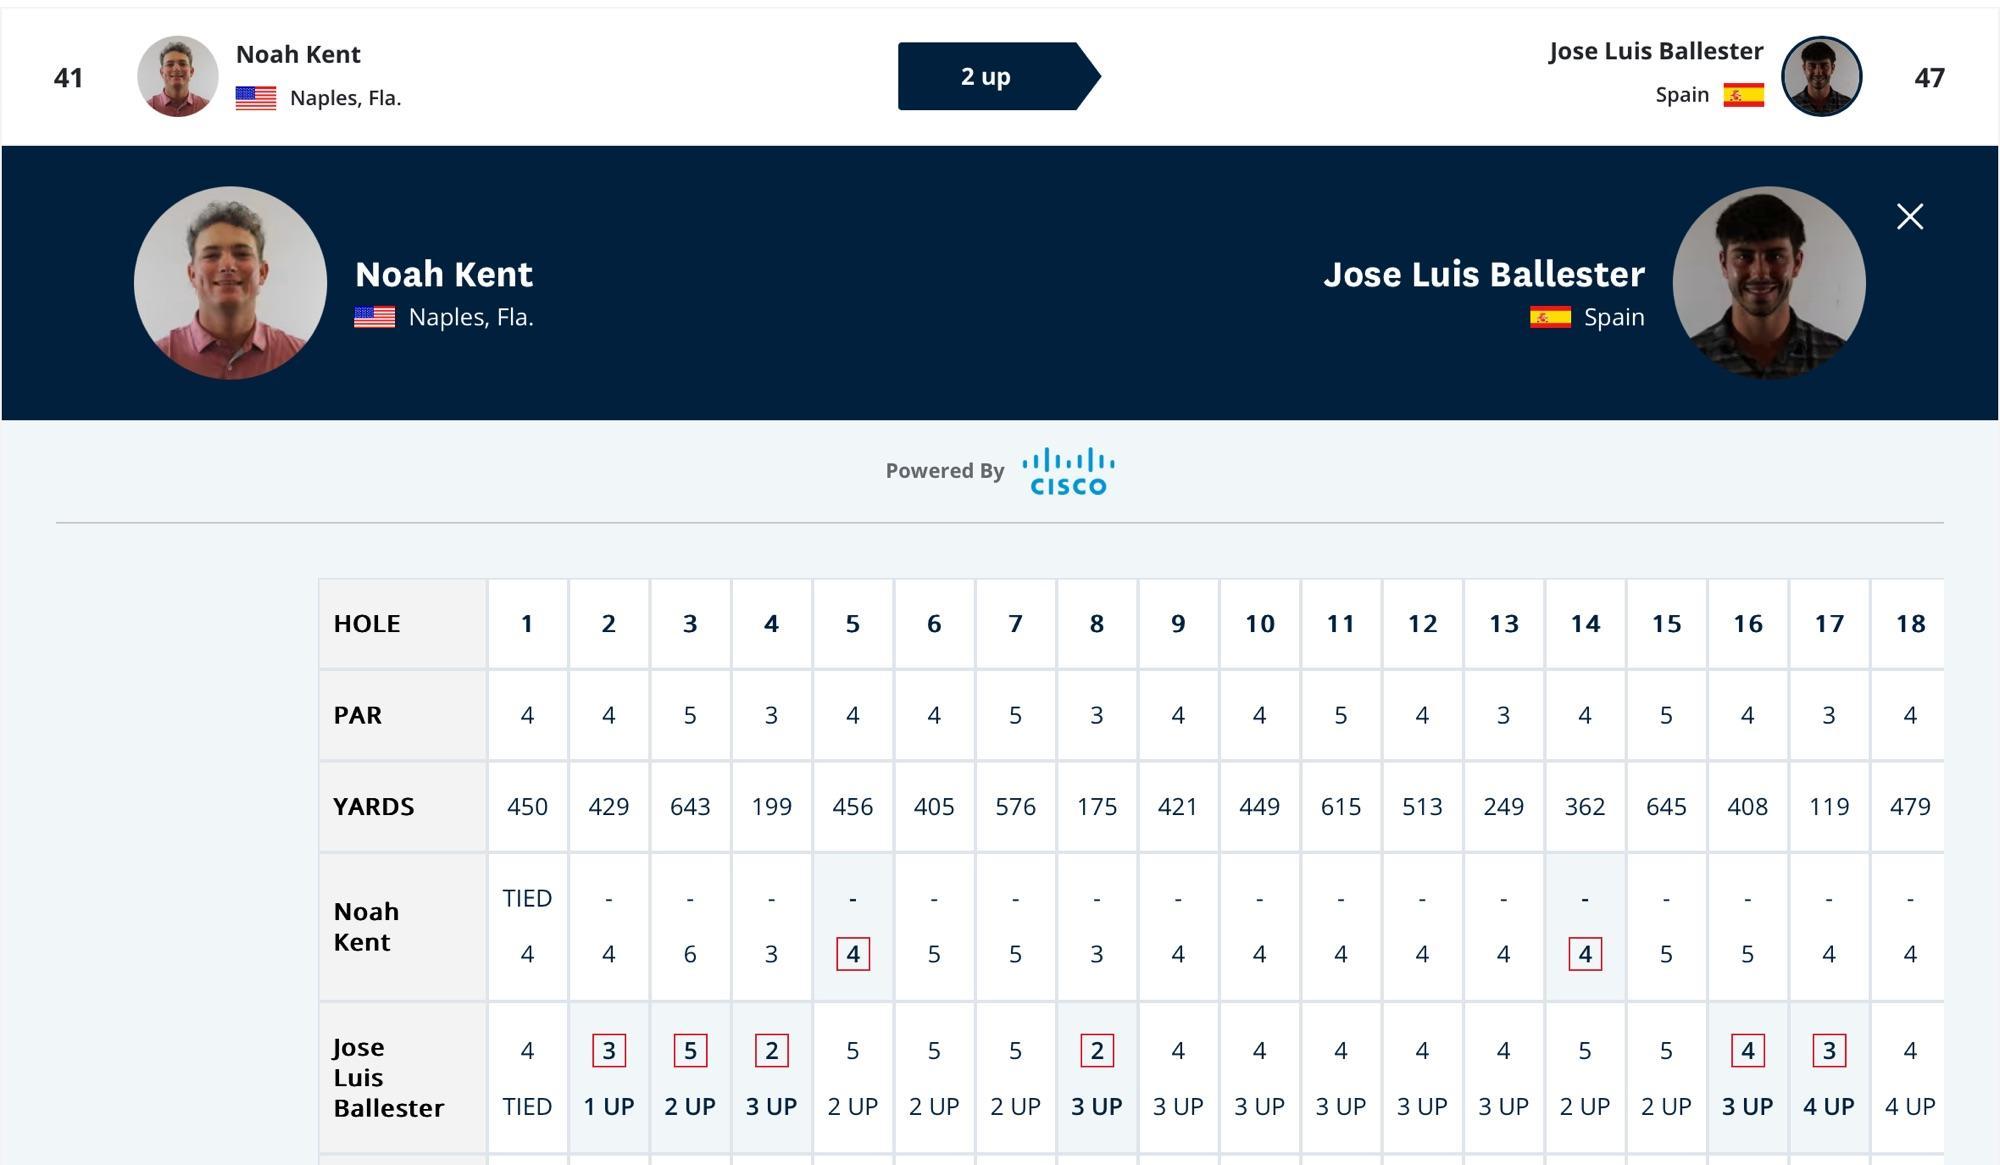
Task: Click the YARDS row label
Action: pos(373,806)
